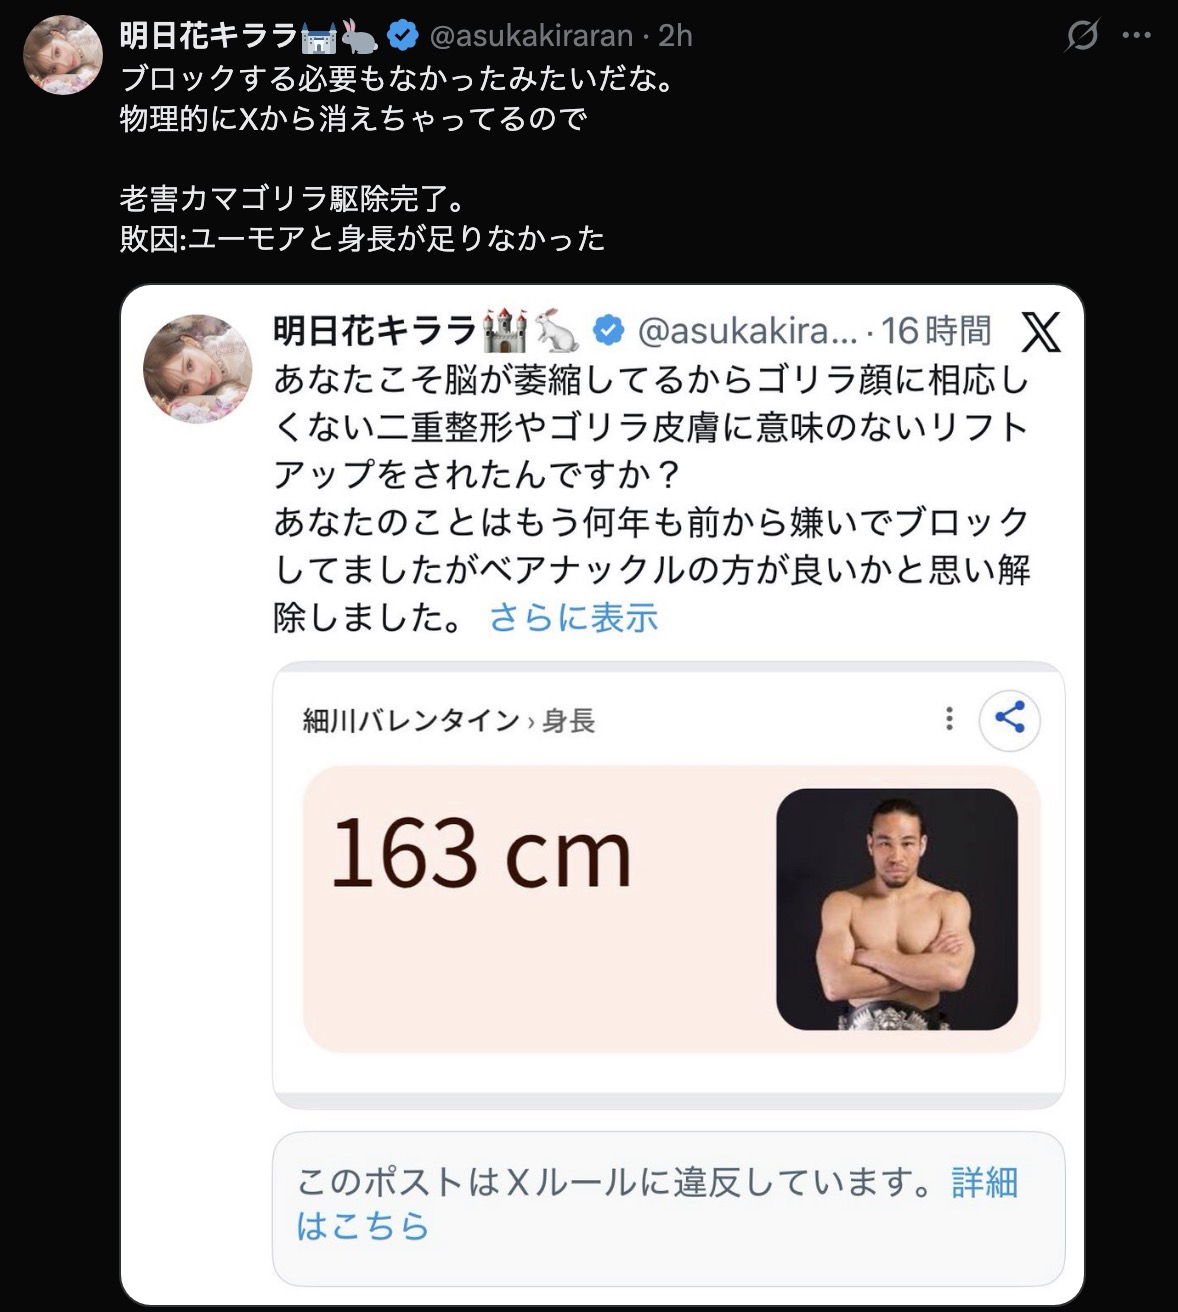Open the quoted post's profile avatar
Screen dimensions: 1178x1312
(198, 368)
